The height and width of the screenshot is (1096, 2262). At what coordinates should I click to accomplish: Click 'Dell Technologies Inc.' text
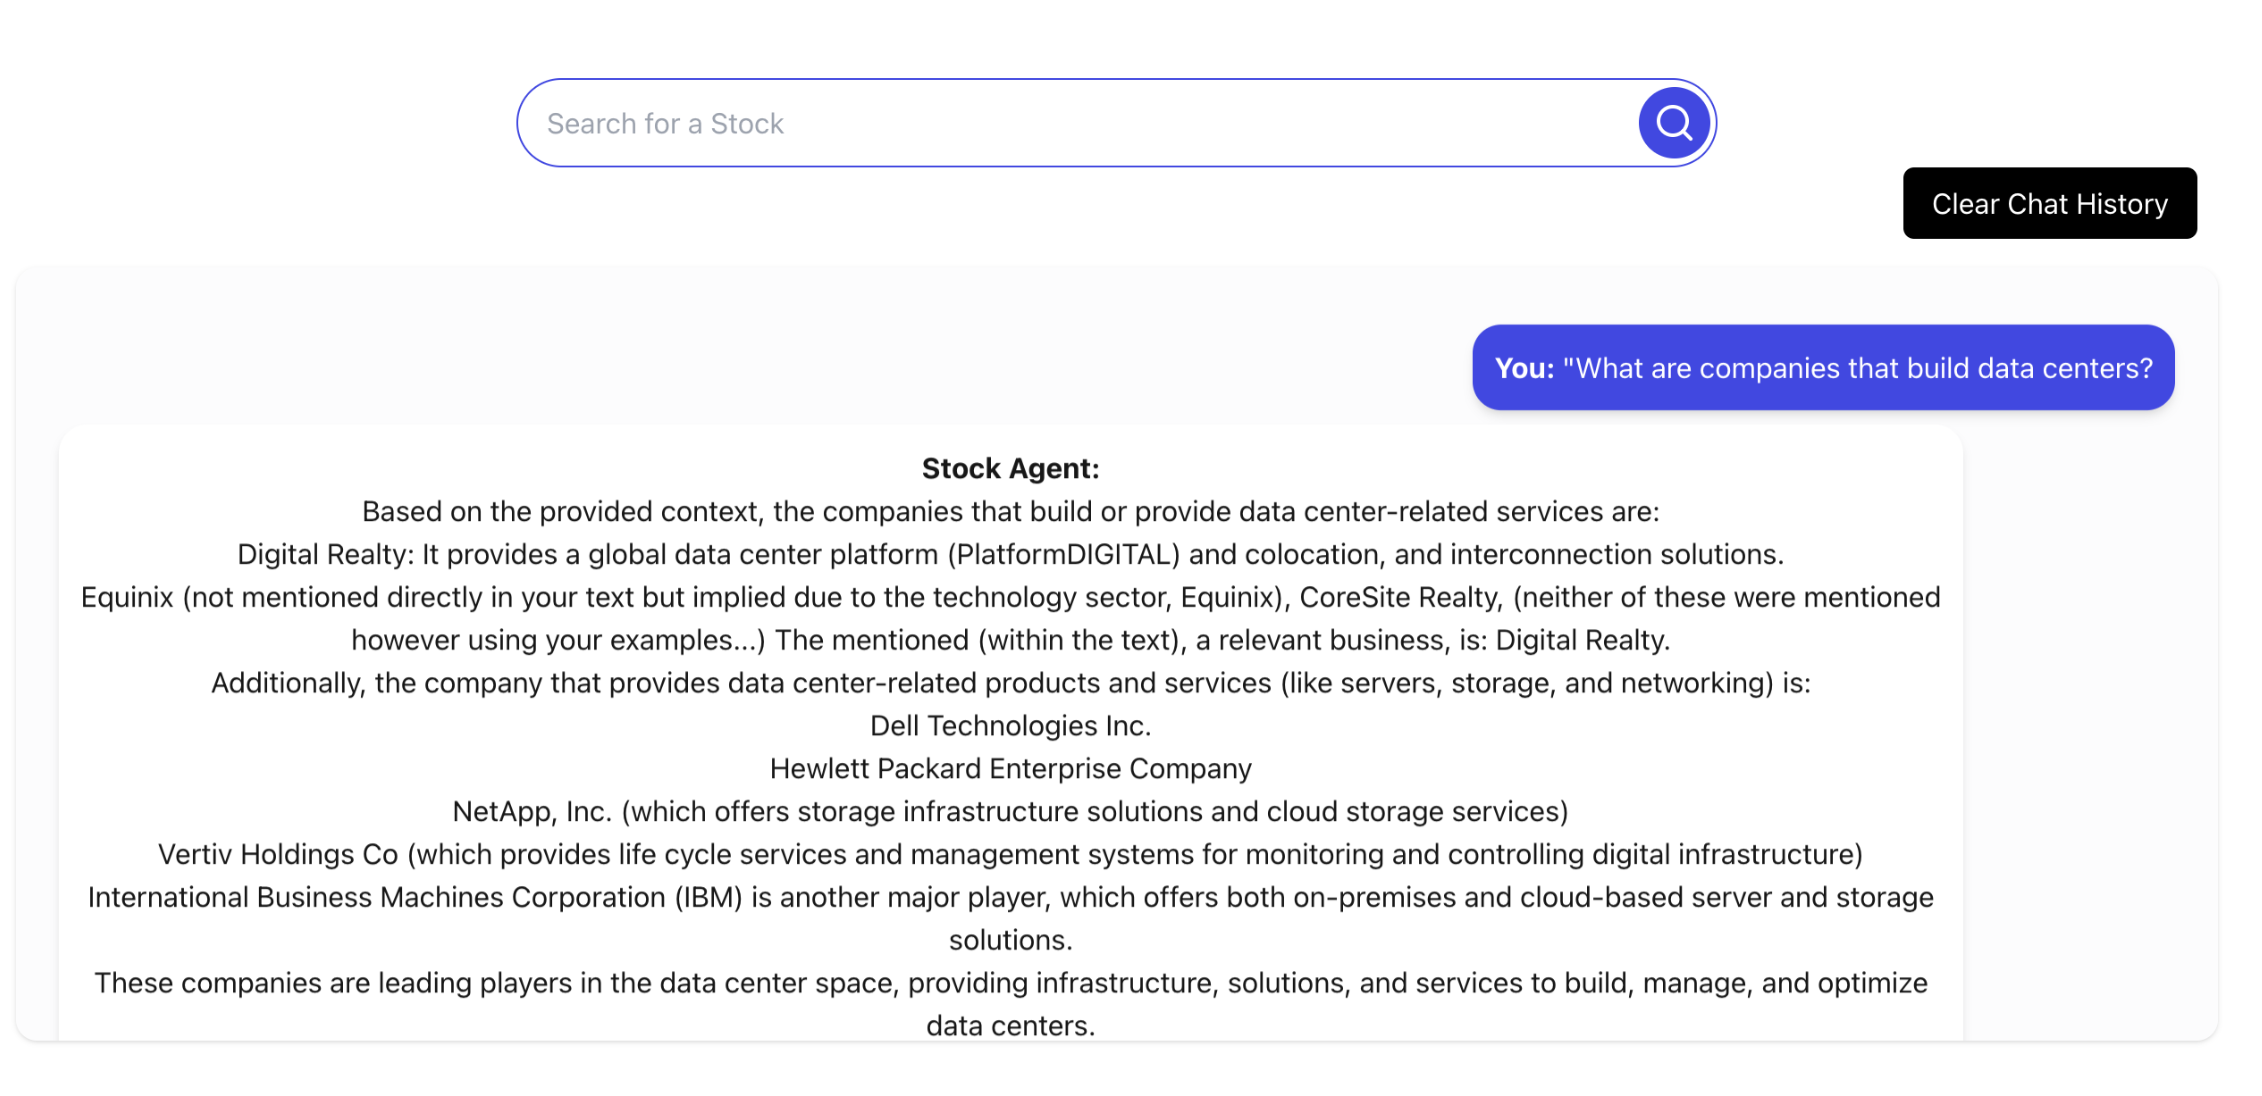[x=1010, y=726]
